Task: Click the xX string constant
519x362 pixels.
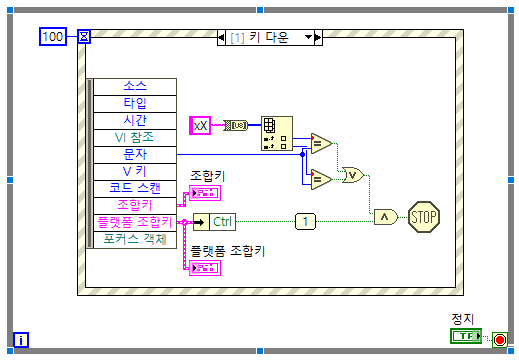Action: (x=200, y=125)
